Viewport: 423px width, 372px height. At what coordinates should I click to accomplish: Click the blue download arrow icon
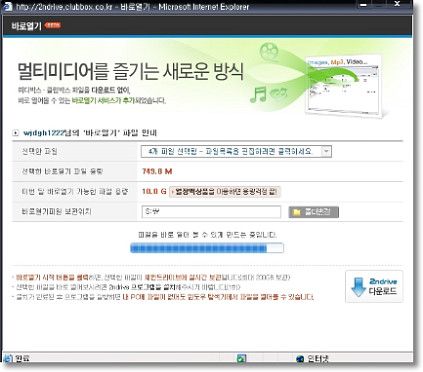[x=359, y=287]
